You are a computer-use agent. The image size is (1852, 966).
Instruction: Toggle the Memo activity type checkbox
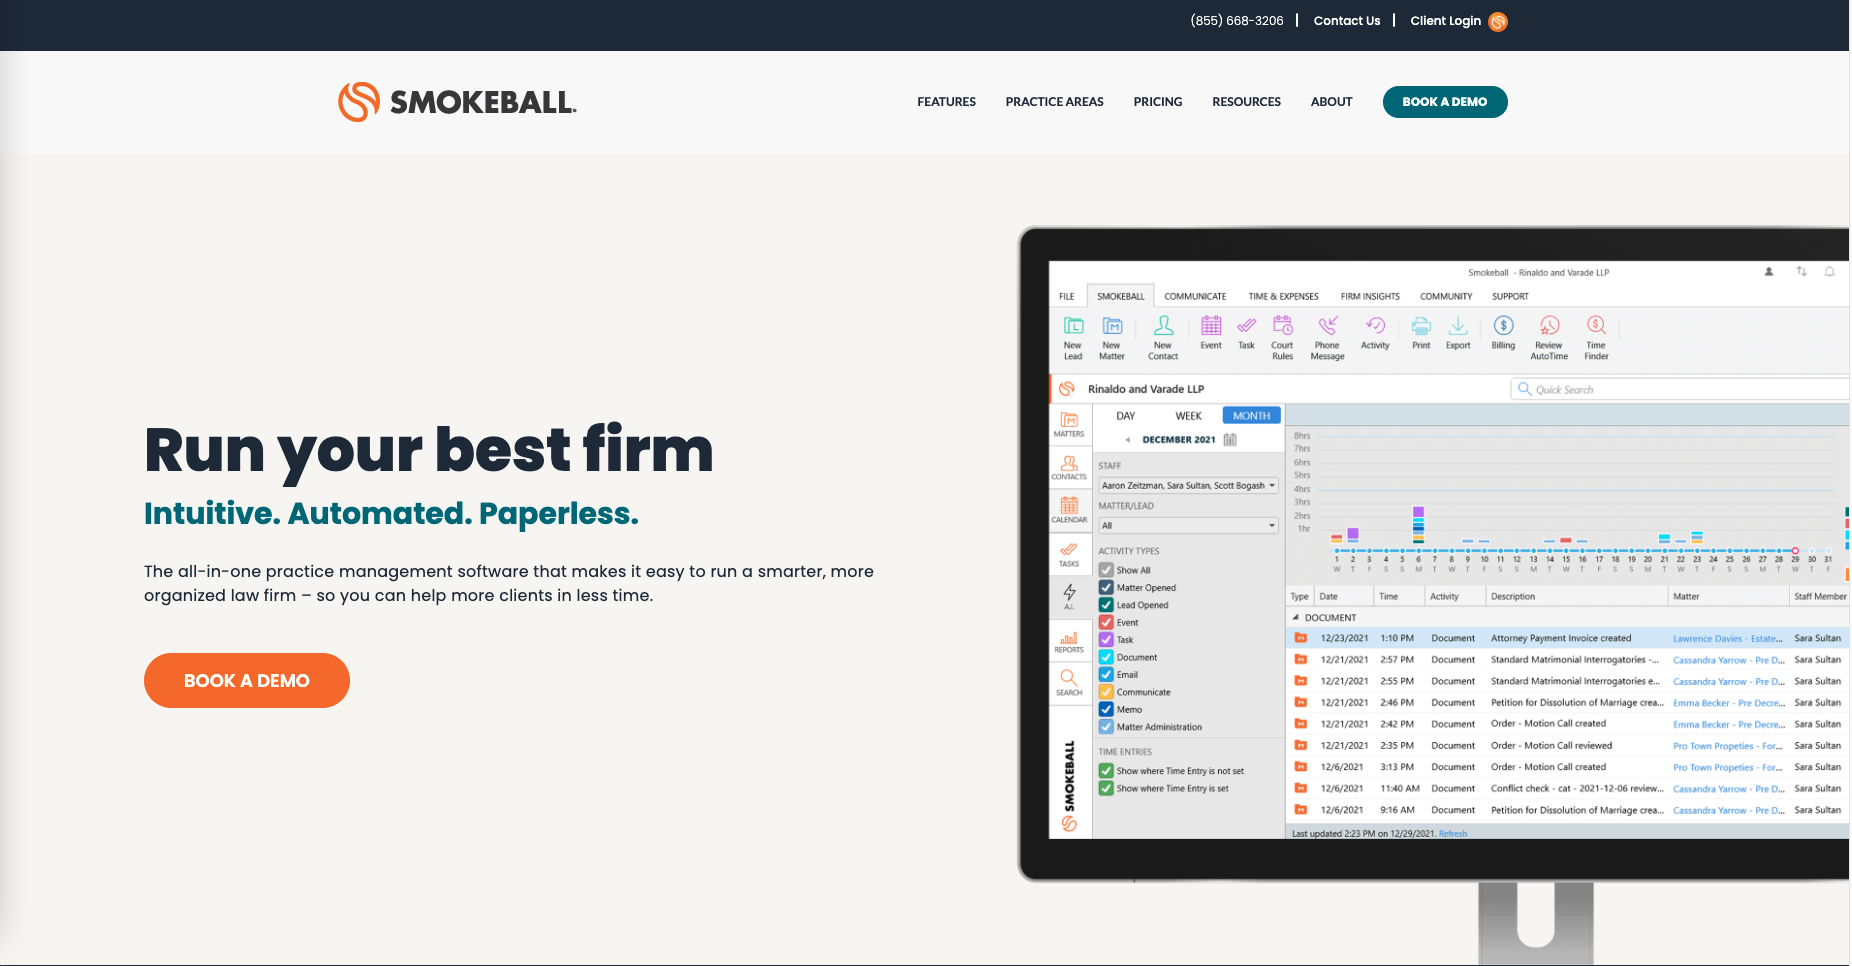pos(1106,709)
